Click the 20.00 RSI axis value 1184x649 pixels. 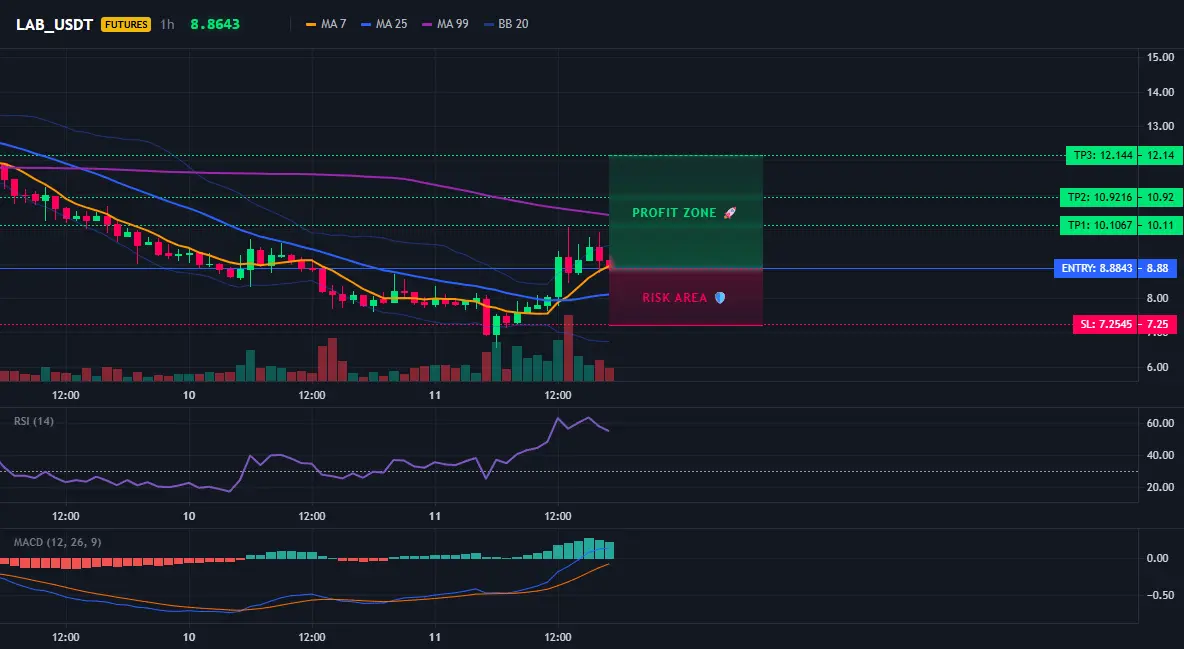(x=1161, y=487)
